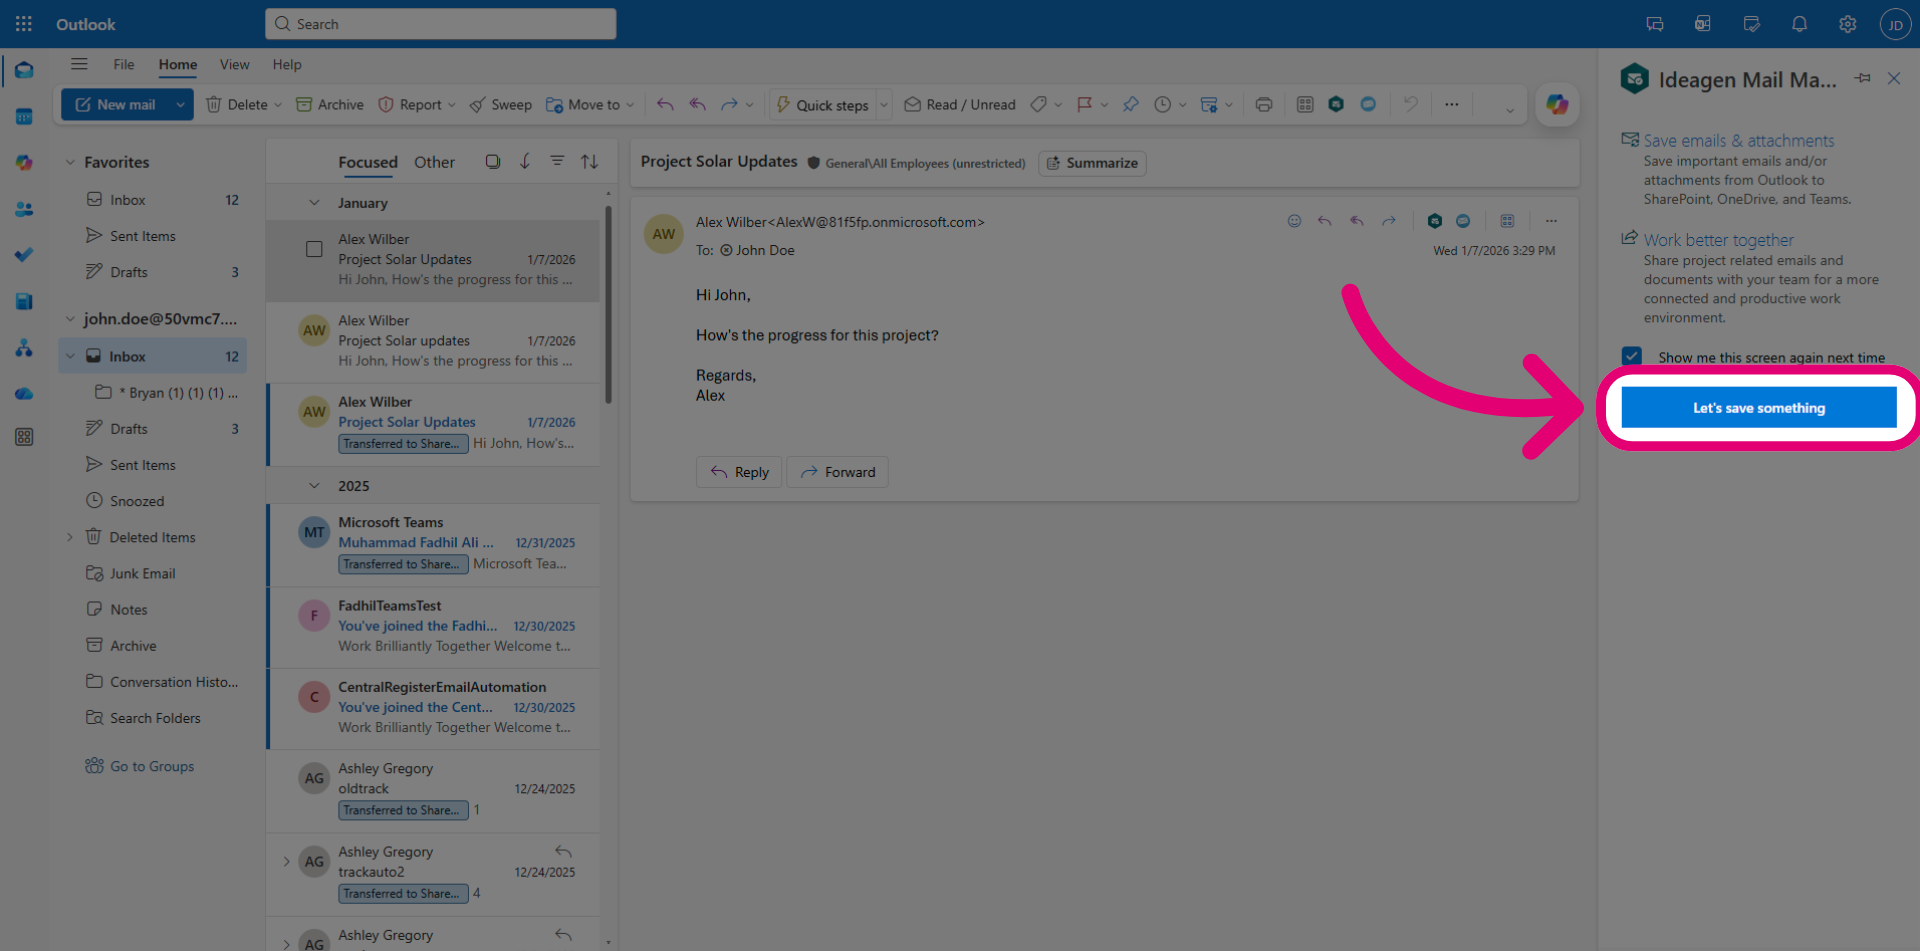Collapse the 2025 message group

click(314, 486)
